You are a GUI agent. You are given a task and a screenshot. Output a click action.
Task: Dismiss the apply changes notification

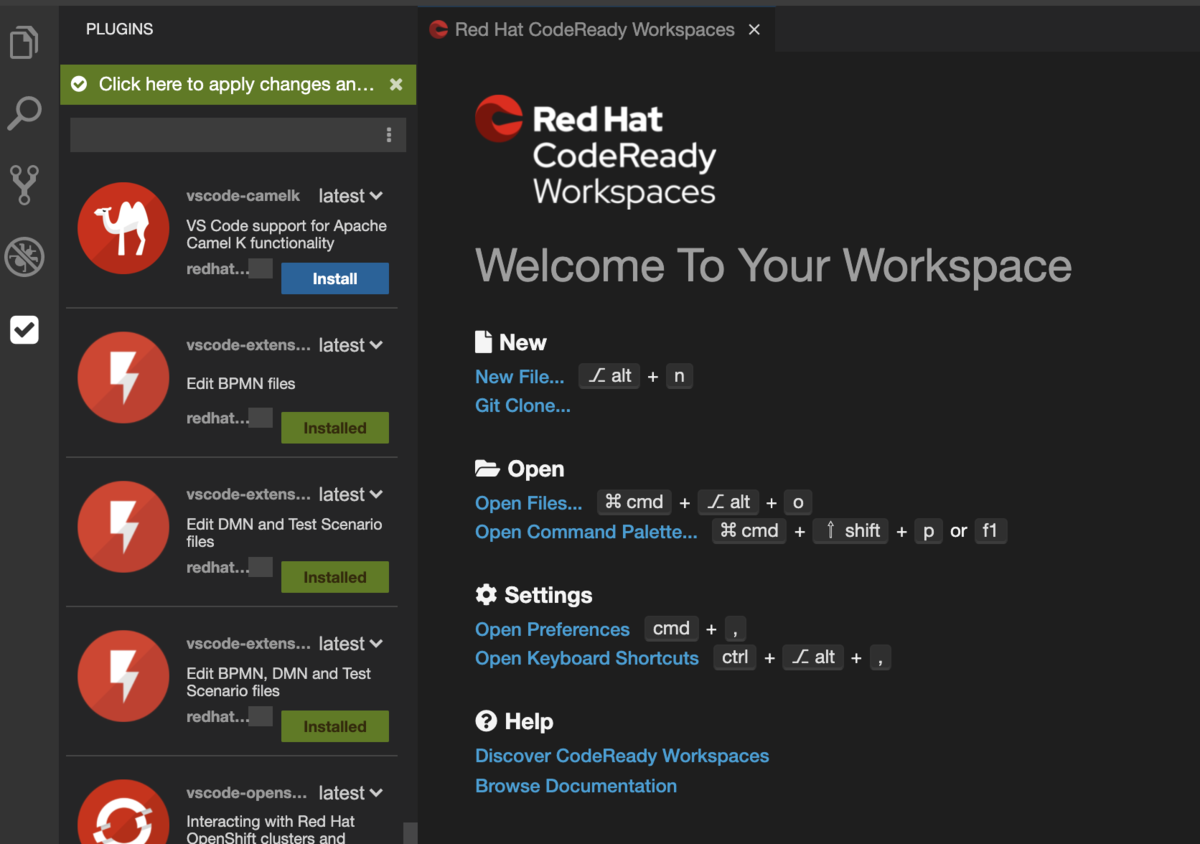tap(396, 85)
